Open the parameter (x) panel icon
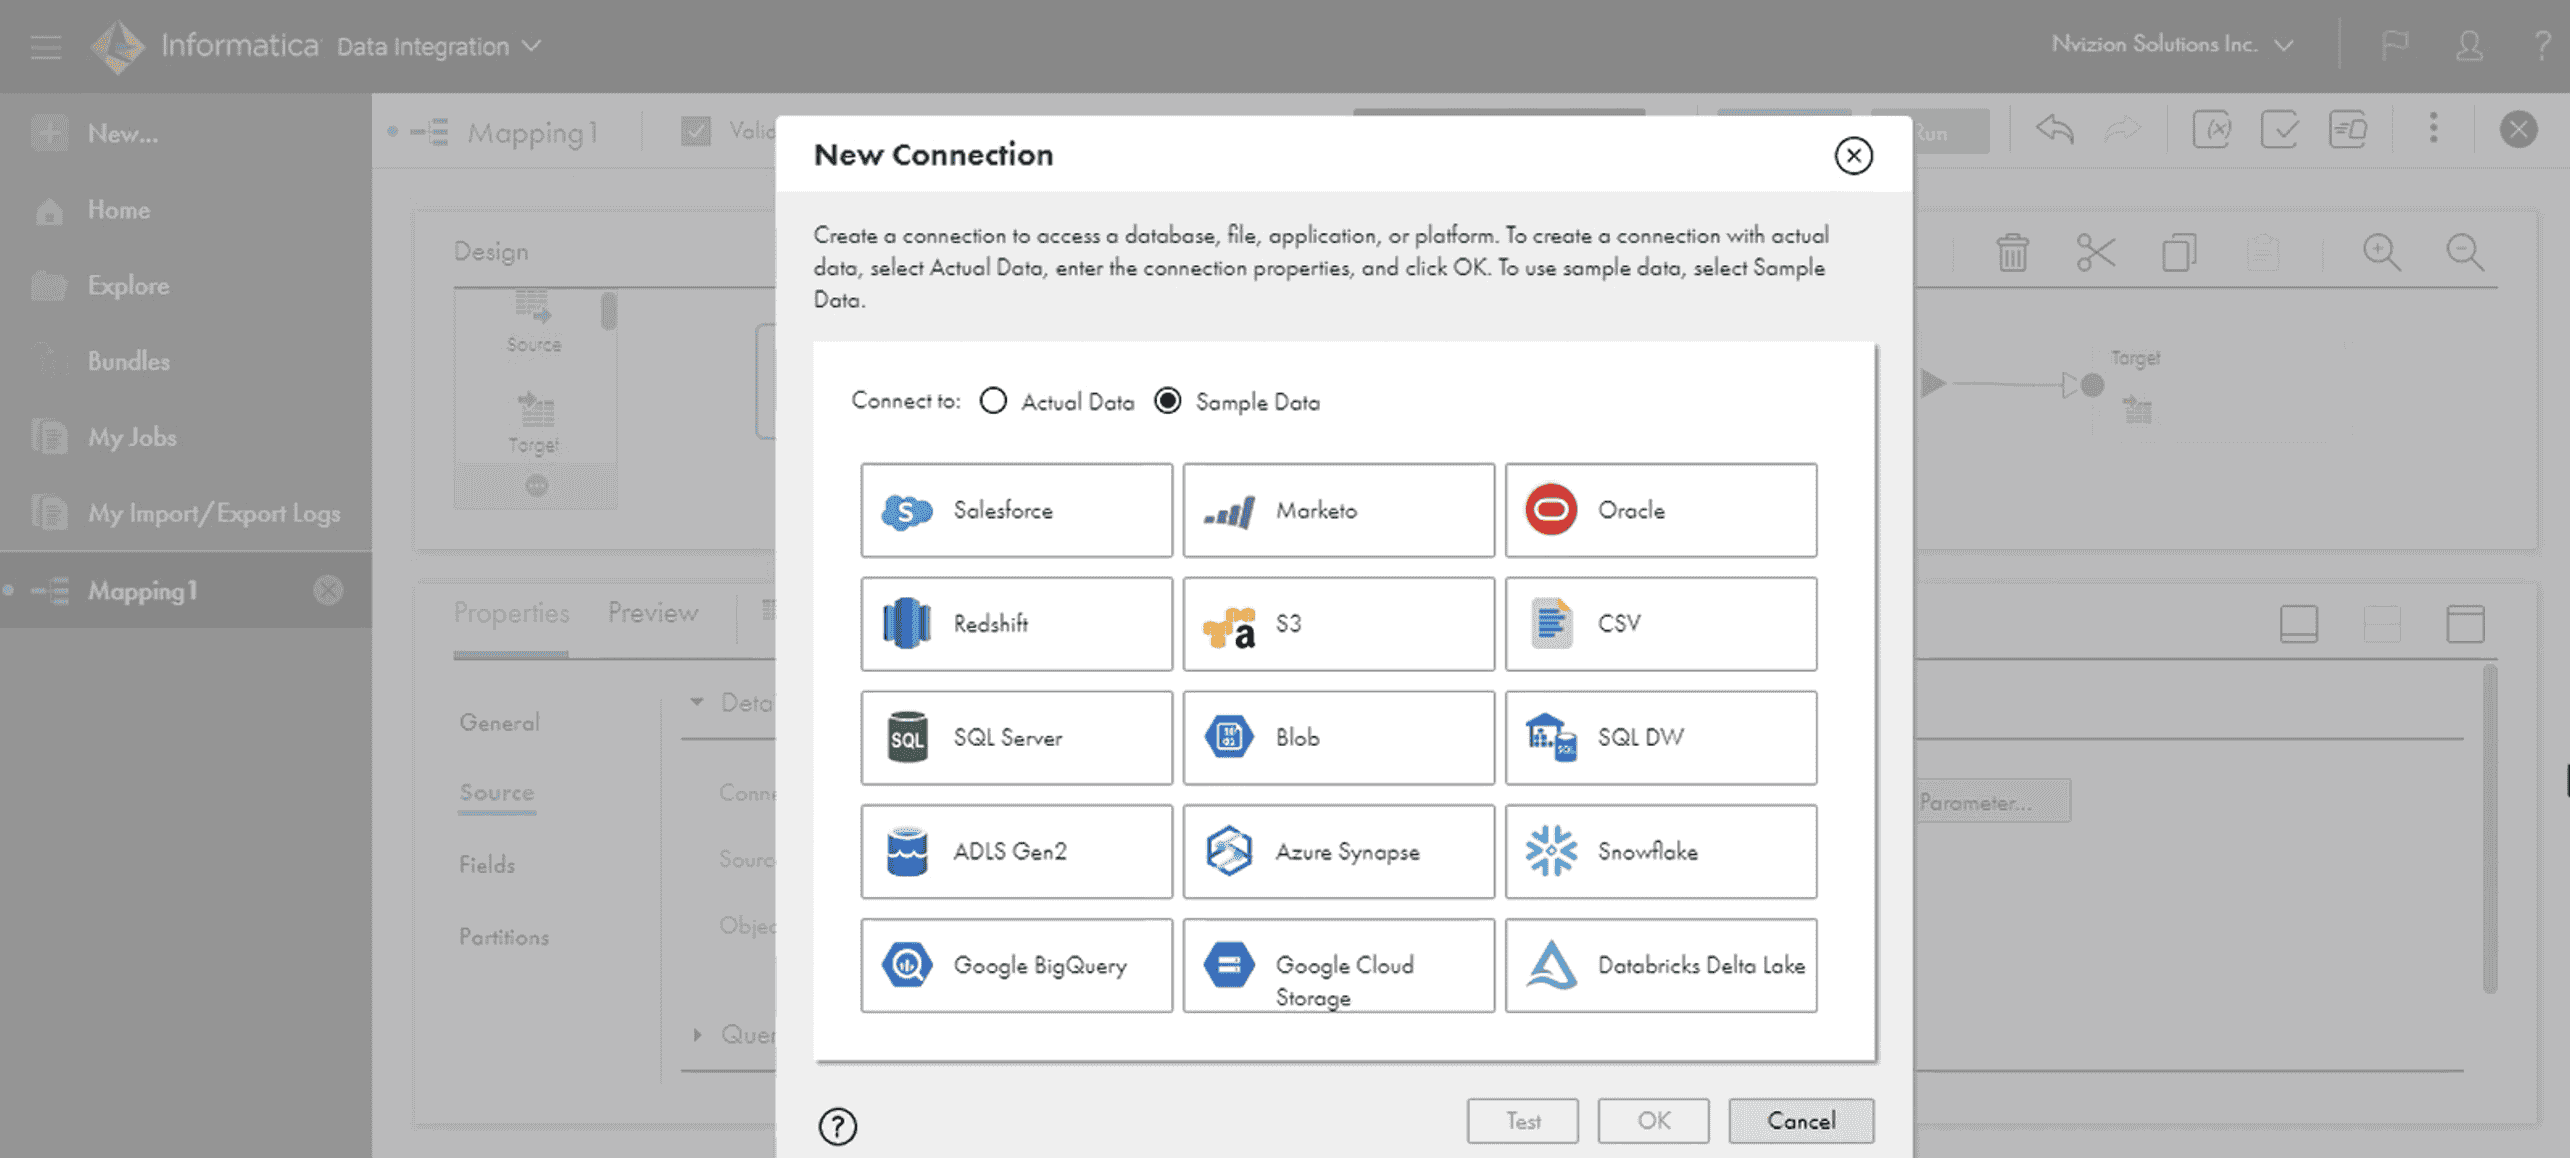This screenshot has height=1158, width=2570. click(x=2211, y=129)
